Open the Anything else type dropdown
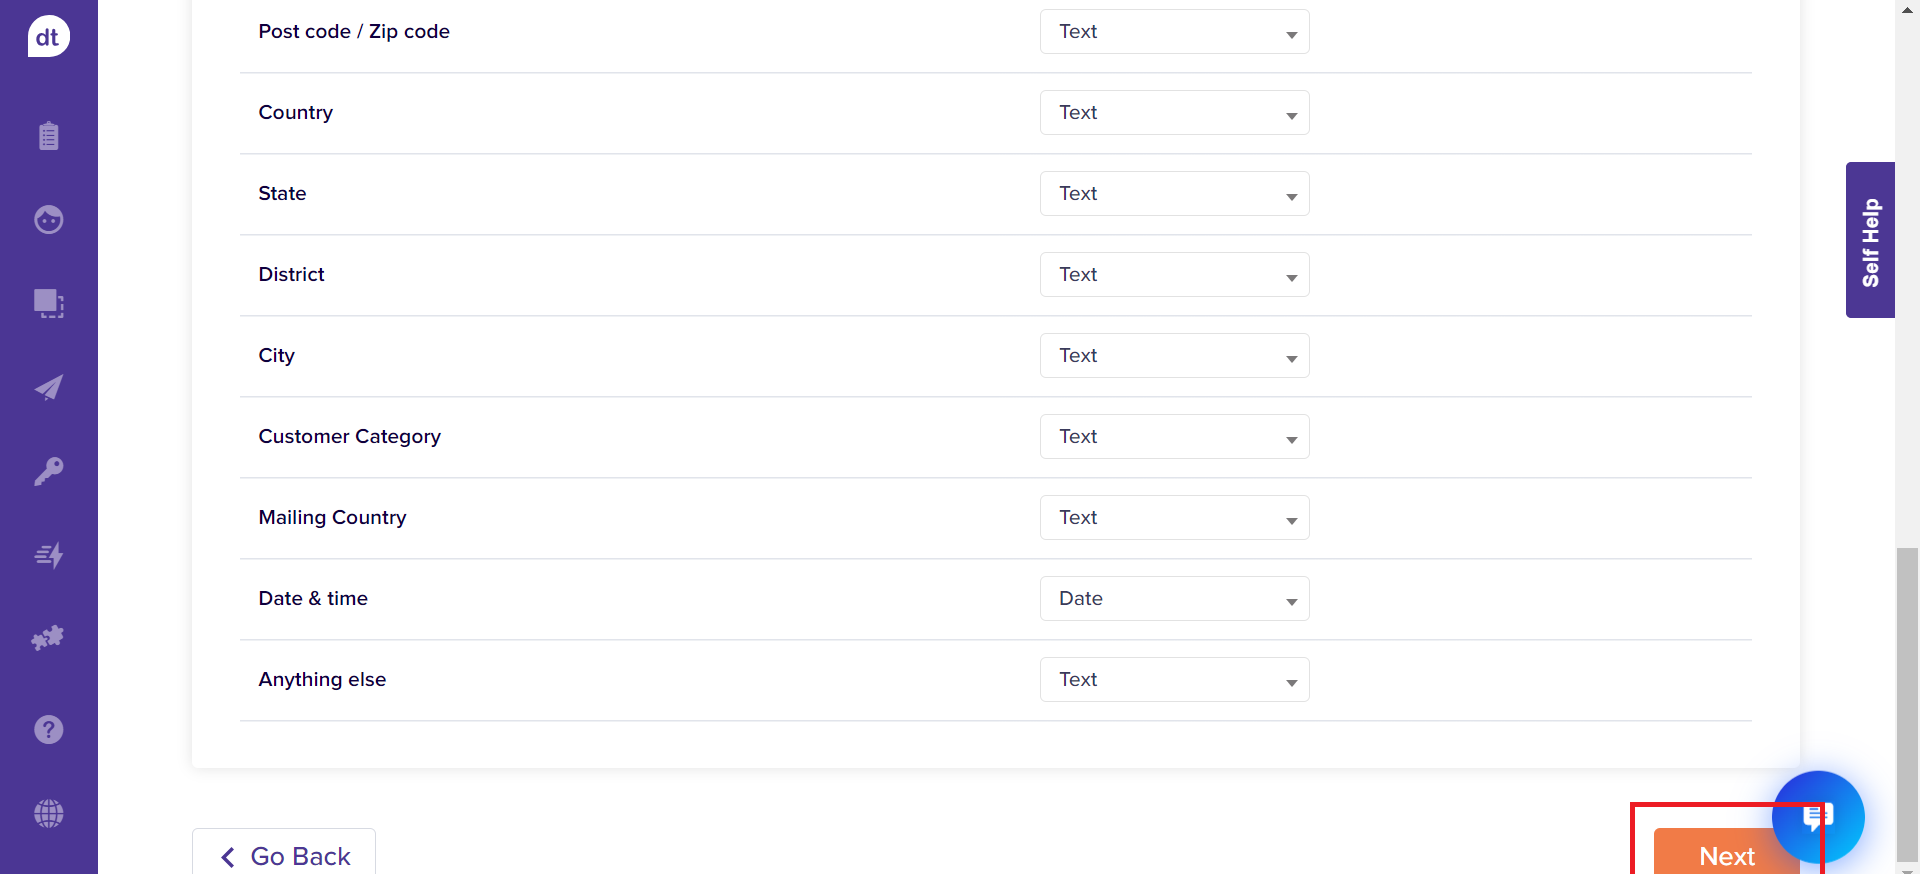Viewport: 1920px width, 874px height. click(x=1174, y=680)
